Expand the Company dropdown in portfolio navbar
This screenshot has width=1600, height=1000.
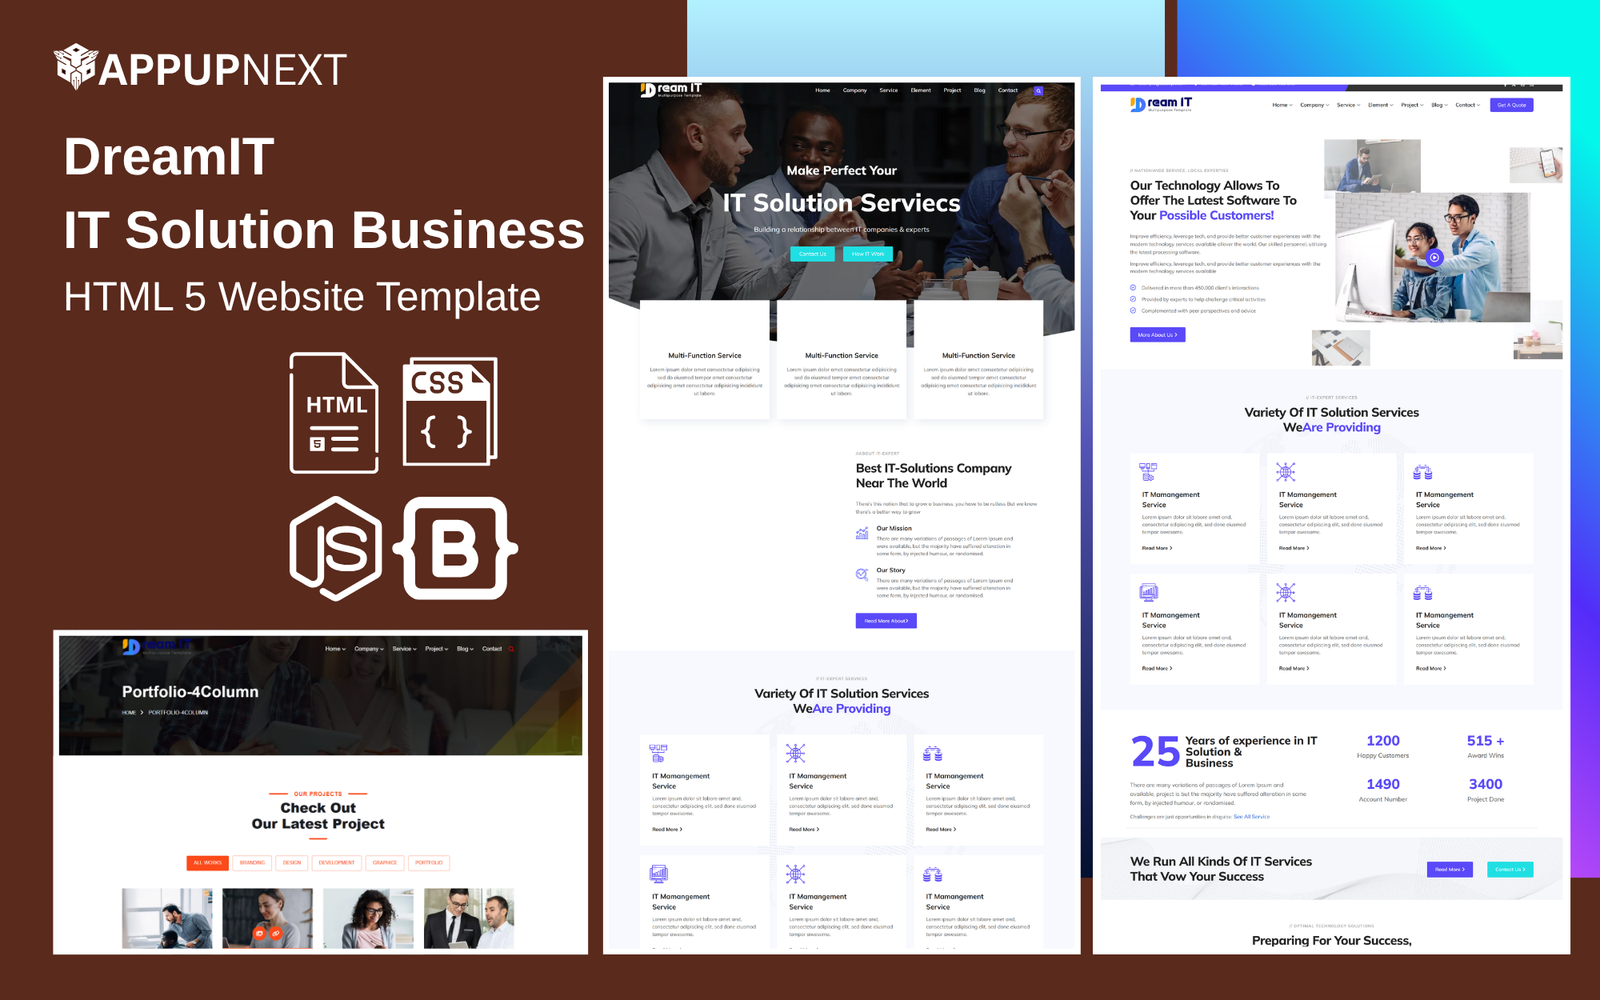[x=368, y=649]
